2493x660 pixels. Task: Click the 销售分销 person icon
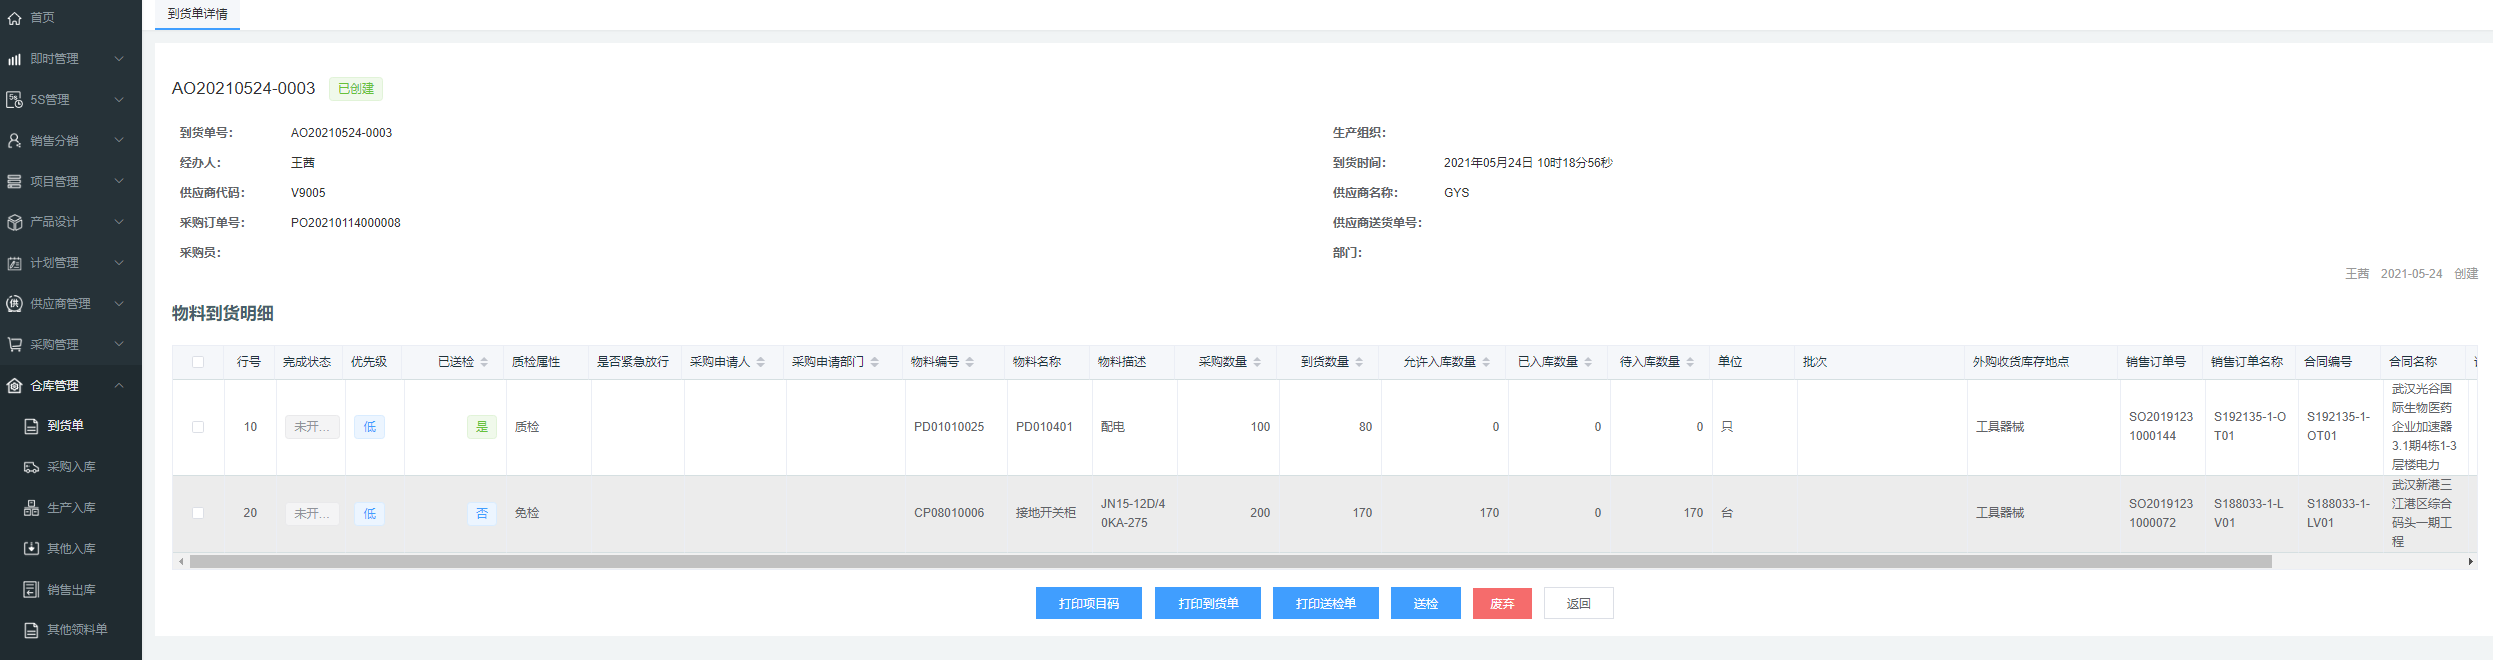tap(14, 141)
